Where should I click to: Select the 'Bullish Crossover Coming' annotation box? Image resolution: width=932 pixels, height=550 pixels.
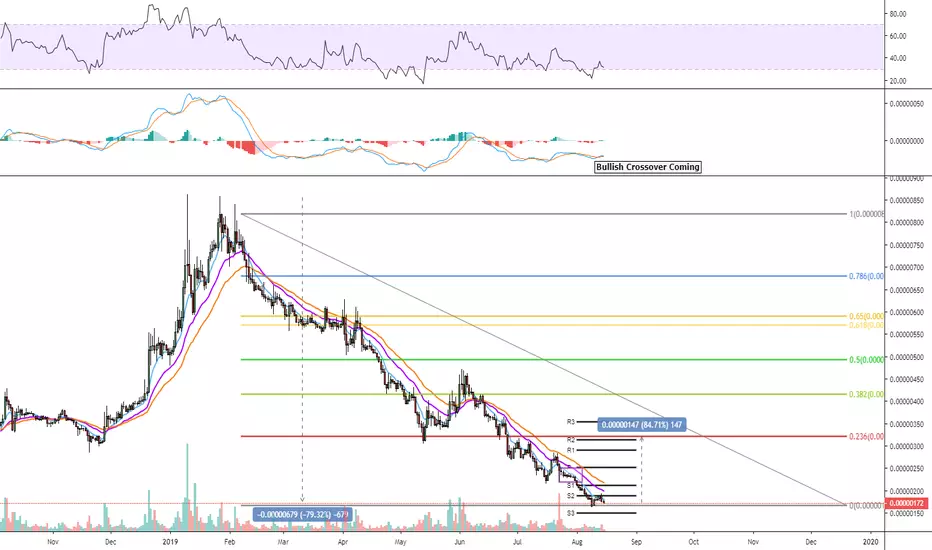coord(647,167)
